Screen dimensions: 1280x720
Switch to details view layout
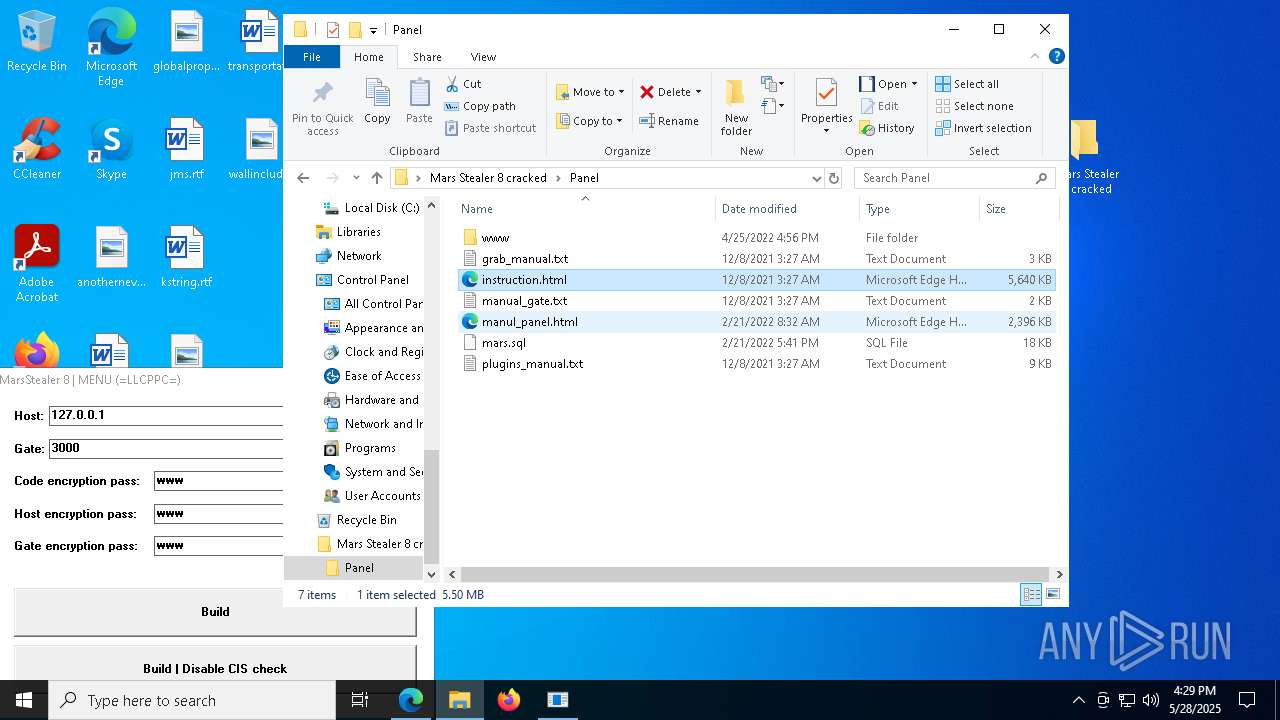click(1031, 595)
